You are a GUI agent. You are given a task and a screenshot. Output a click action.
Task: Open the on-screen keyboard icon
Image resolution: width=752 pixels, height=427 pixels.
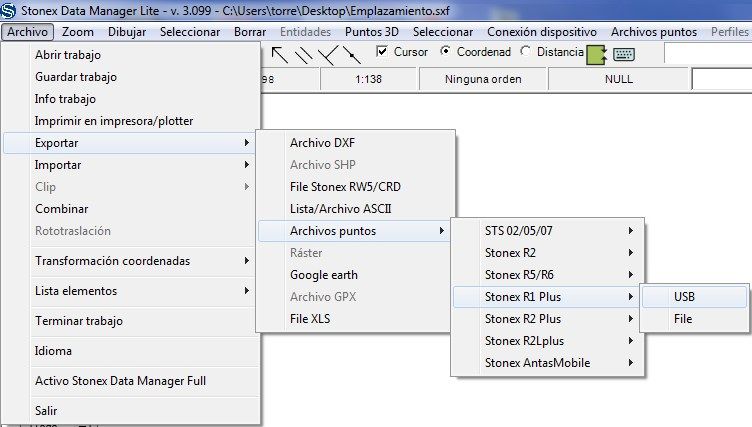624,54
